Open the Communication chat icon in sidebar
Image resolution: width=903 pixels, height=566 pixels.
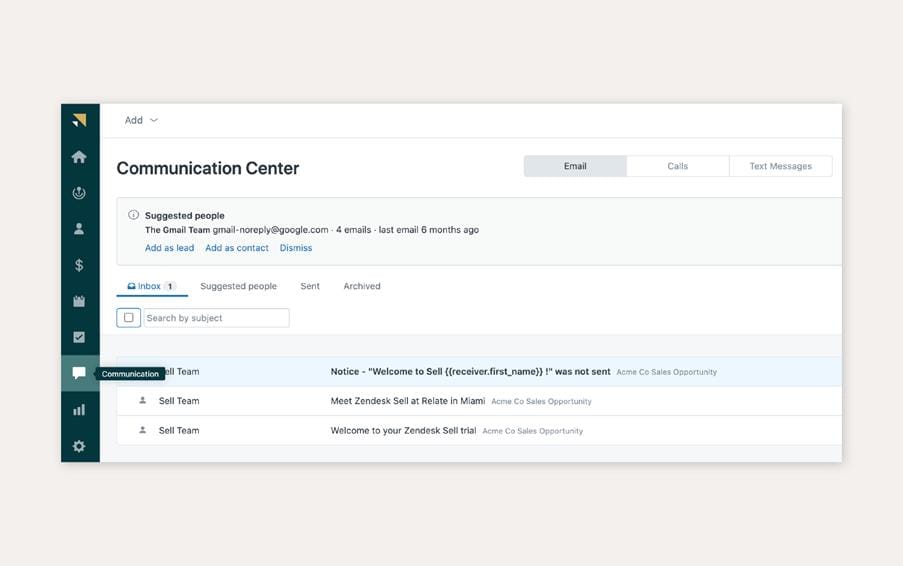[x=79, y=373]
